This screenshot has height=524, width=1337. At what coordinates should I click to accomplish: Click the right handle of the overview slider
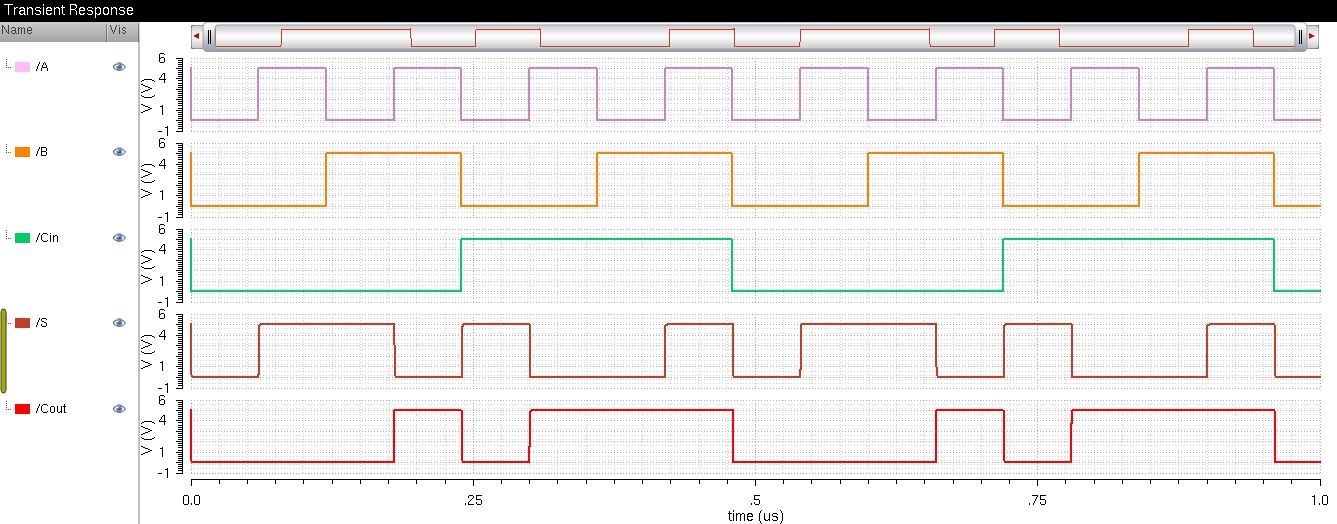1300,36
